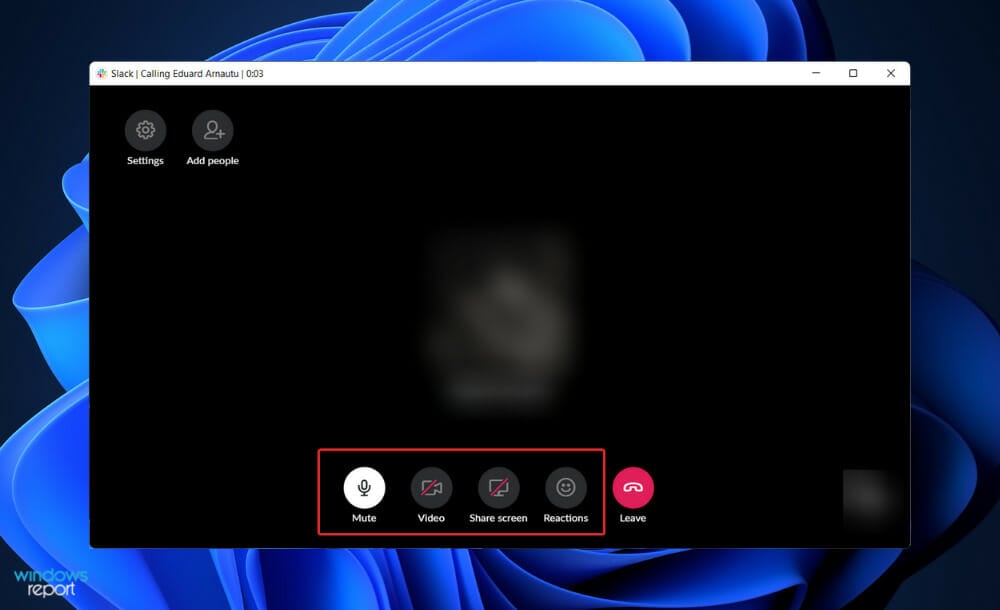Click the Slack logo in the title bar
Image resolution: width=1000 pixels, height=610 pixels.
pyautogui.click(x=101, y=73)
